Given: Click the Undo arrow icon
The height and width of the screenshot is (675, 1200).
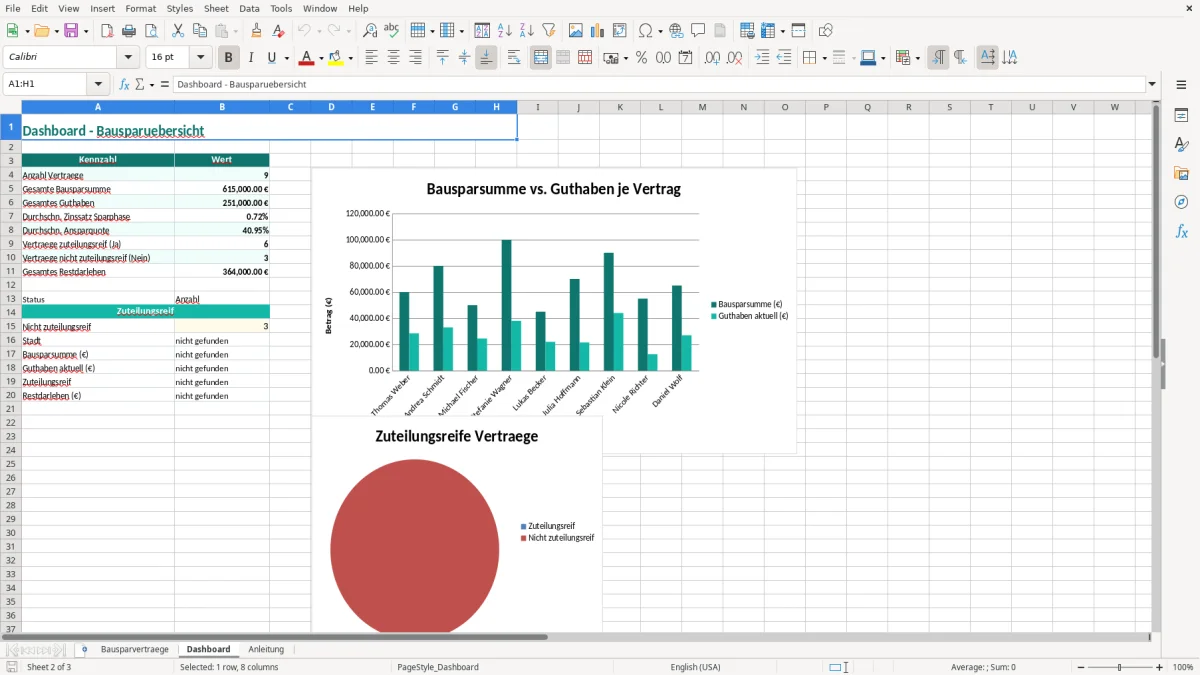Looking at the screenshot, I should pos(304,31).
